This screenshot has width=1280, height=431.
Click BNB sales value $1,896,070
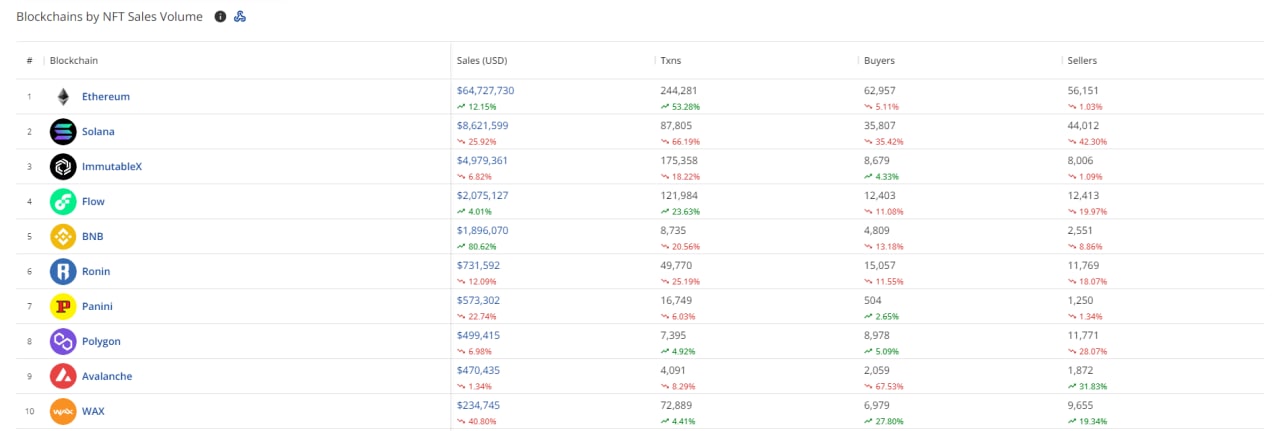pos(483,230)
